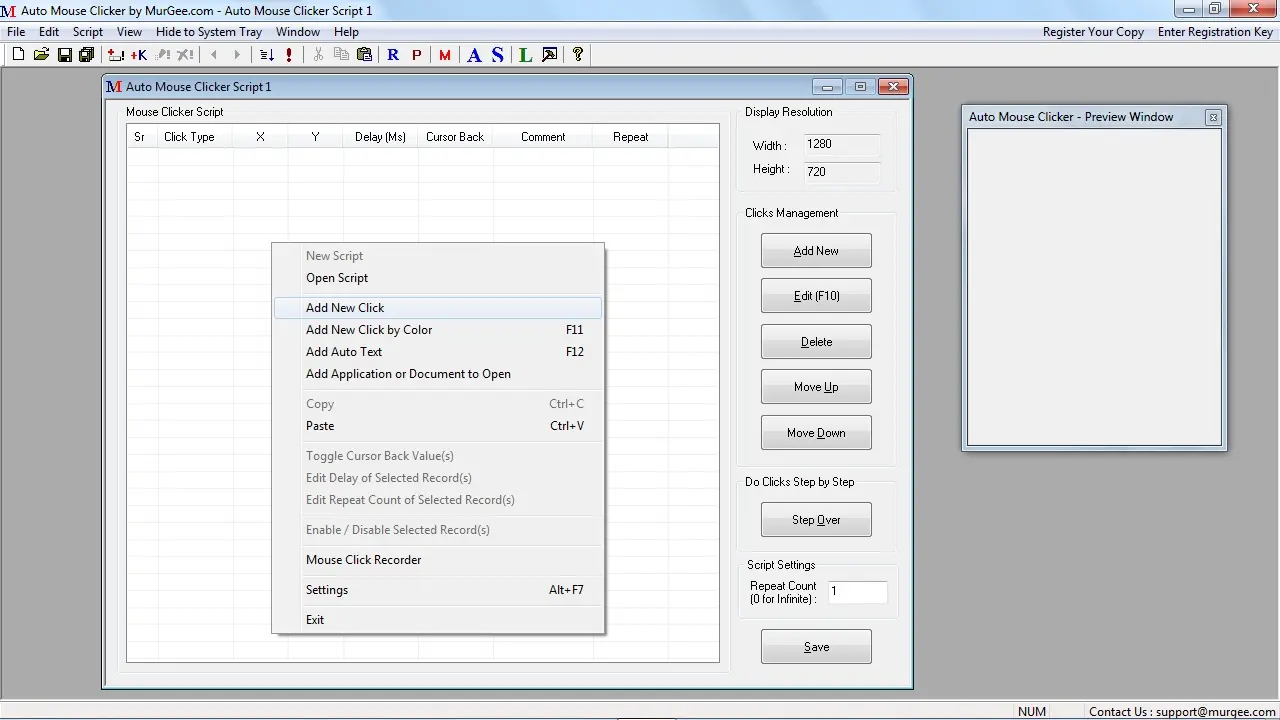Click the X column header
Screen dimensions: 1280x720
[x=260, y=137]
